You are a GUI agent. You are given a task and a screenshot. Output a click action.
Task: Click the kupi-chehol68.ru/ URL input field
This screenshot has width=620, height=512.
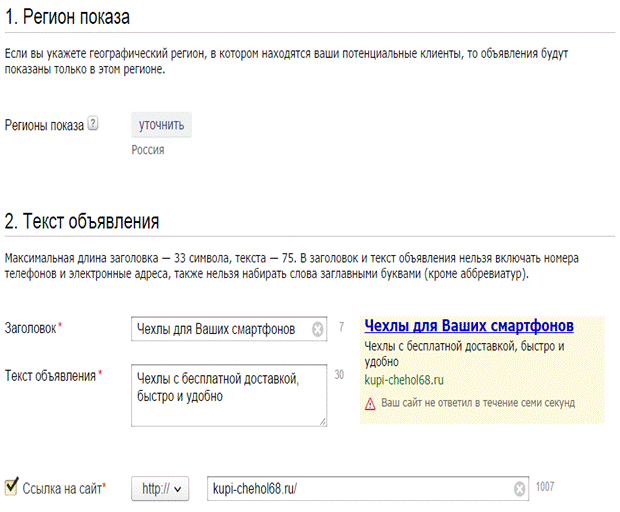coord(368,489)
